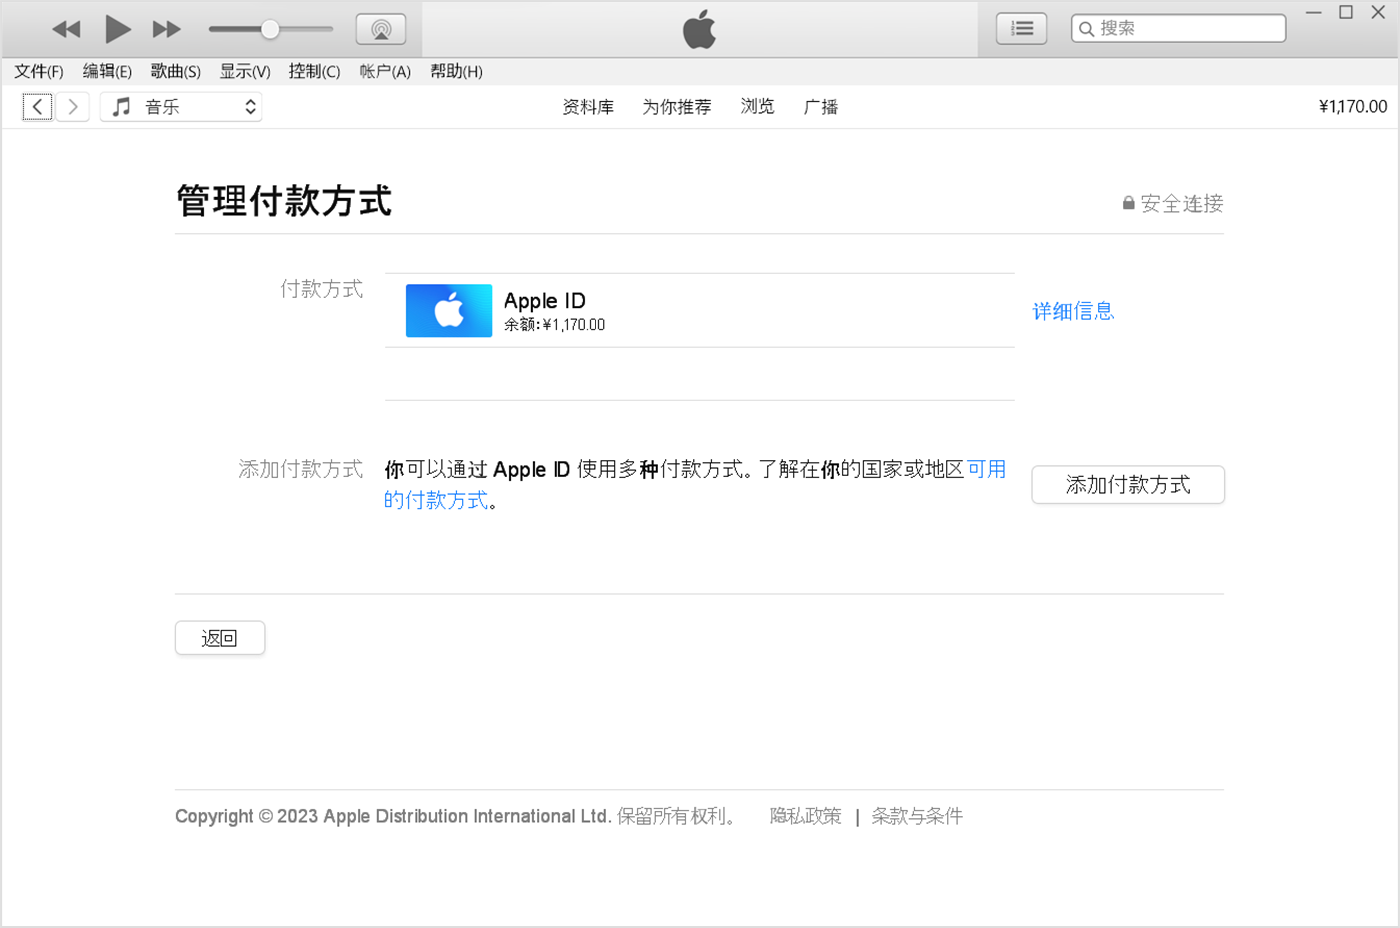The image size is (1400, 928).
Task: Skip forward with fast-forward button
Action: tap(166, 29)
